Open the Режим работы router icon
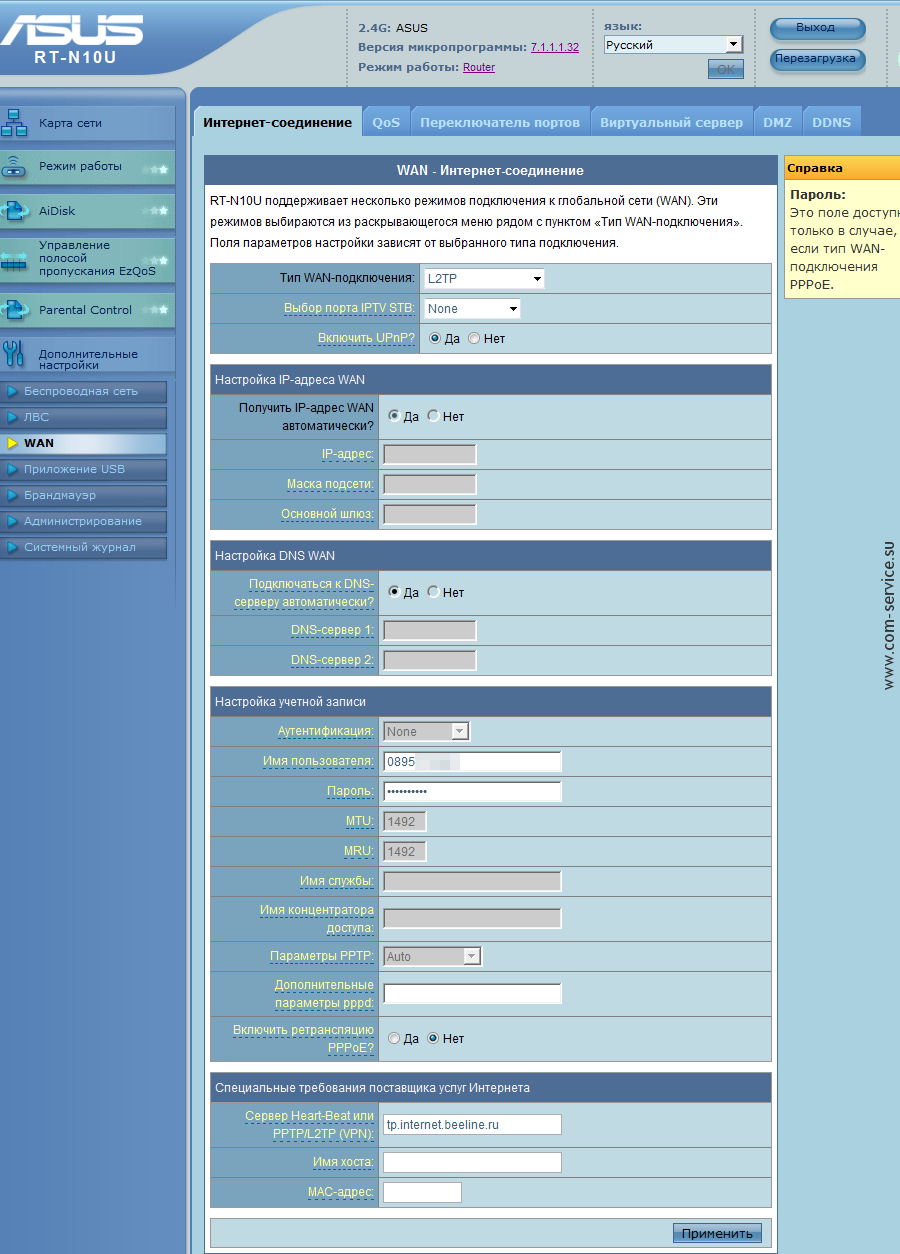The image size is (900, 1254). [x=15, y=167]
